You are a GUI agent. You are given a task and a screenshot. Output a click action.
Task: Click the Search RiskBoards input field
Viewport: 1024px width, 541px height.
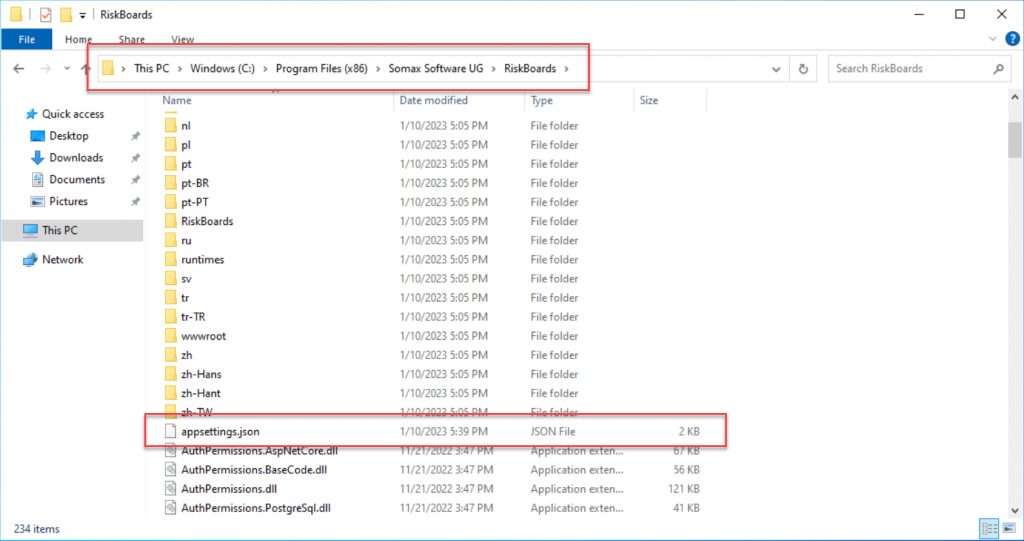(x=910, y=69)
